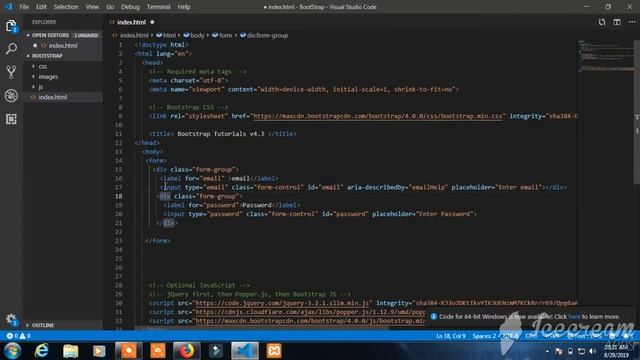Click the taskbar clock showing 8/29/2019
This screenshot has height=360, width=640.
coord(616,351)
